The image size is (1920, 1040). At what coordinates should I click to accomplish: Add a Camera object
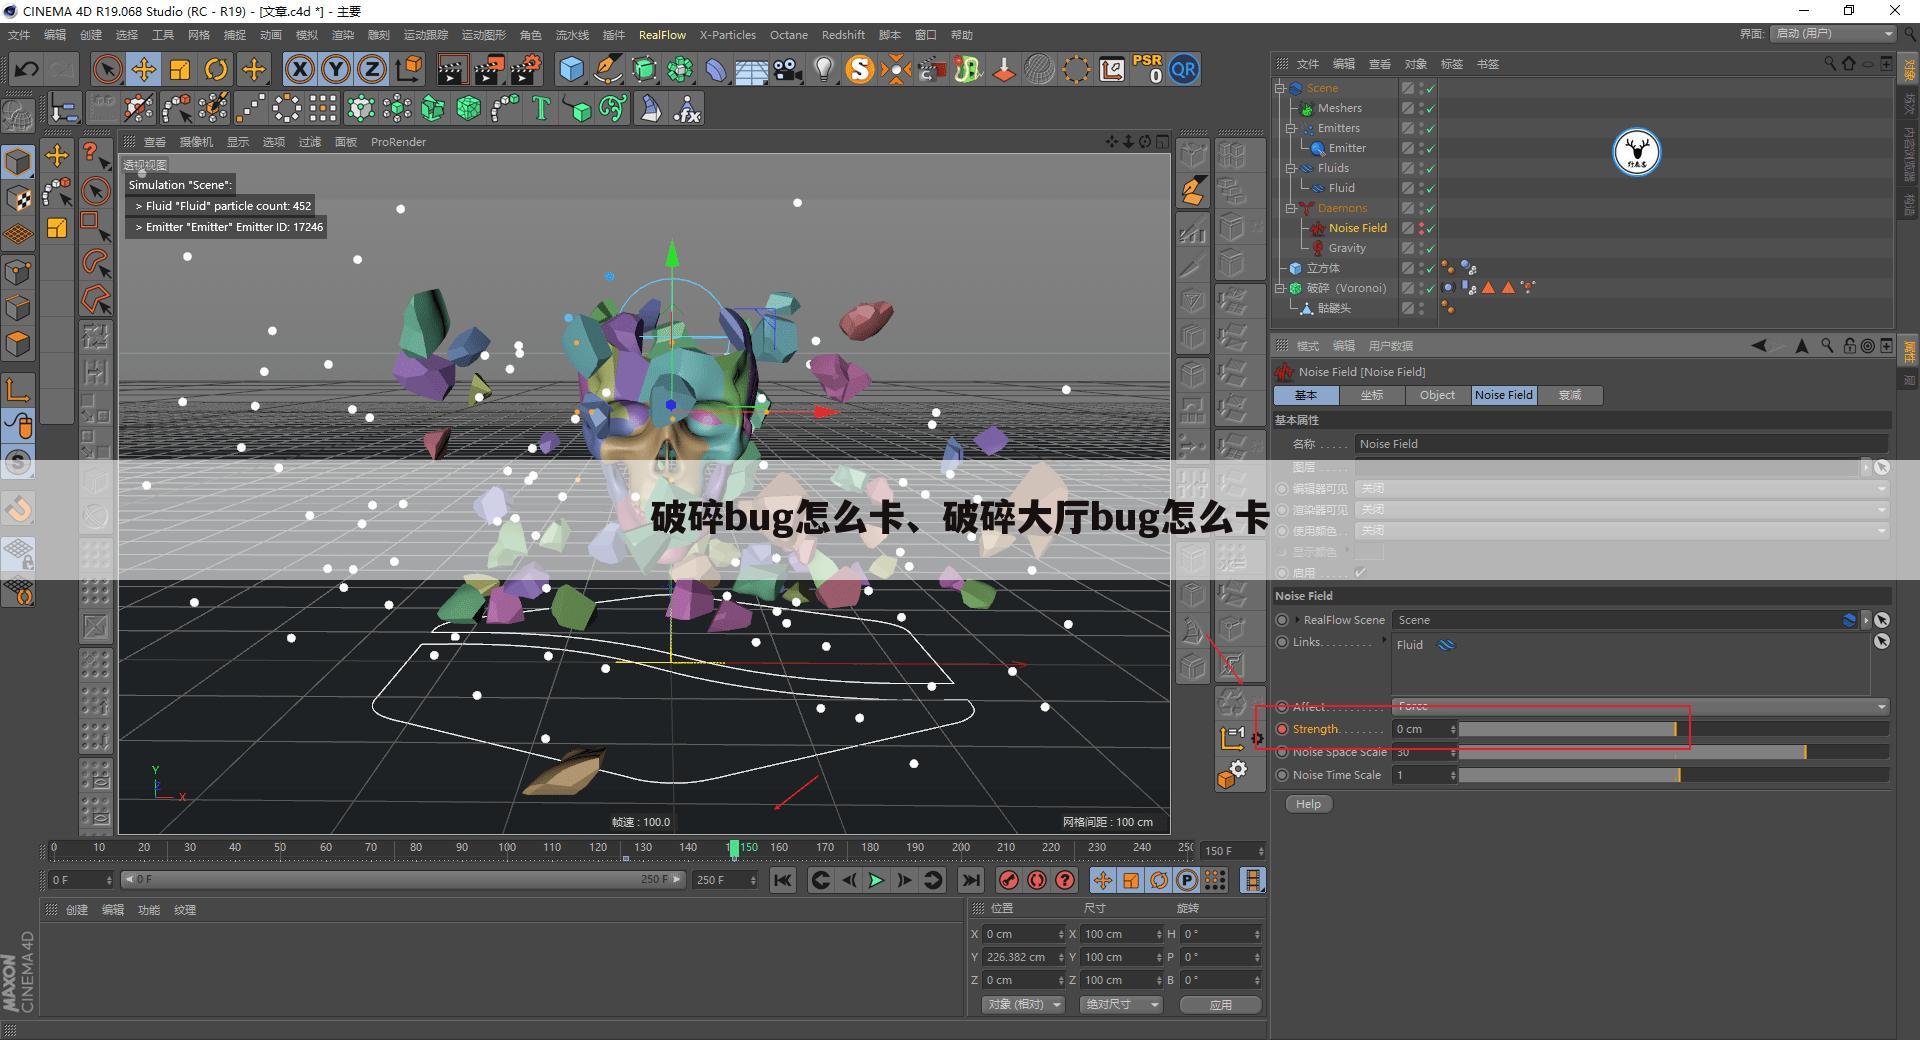pyautogui.click(x=787, y=69)
